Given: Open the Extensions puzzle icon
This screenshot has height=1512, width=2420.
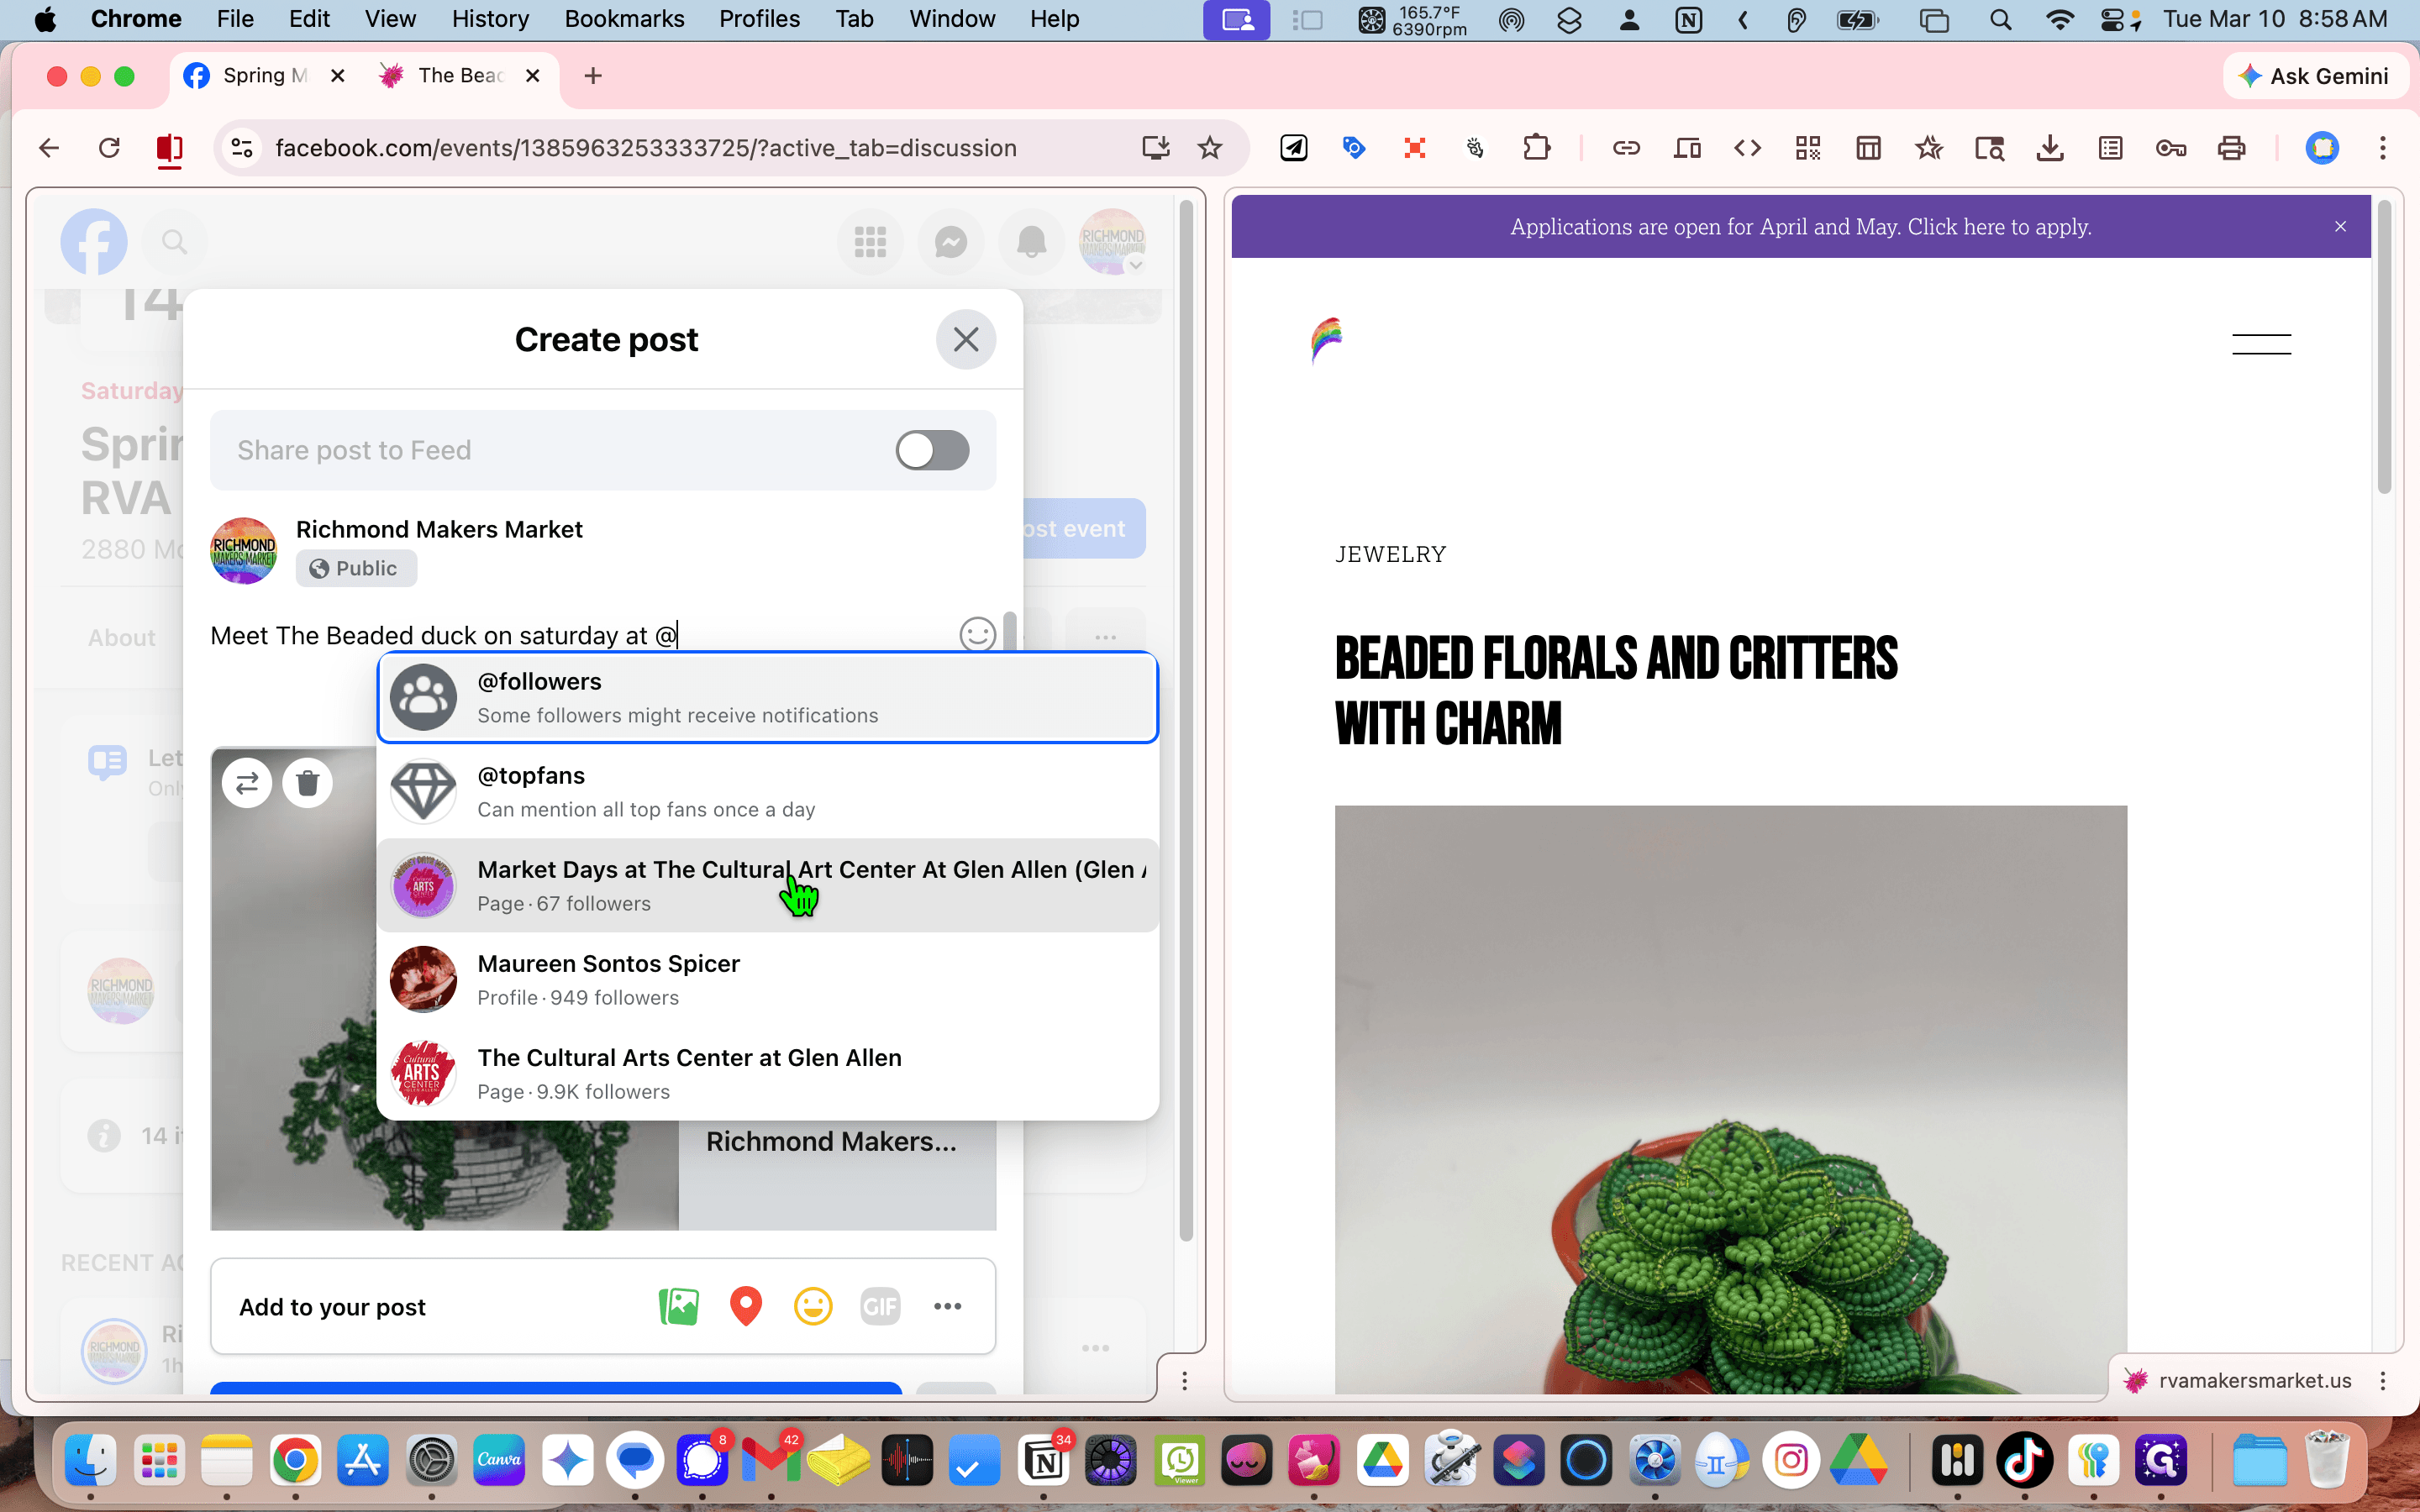Looking at the screenshot, I should (x=1536, y=148).
